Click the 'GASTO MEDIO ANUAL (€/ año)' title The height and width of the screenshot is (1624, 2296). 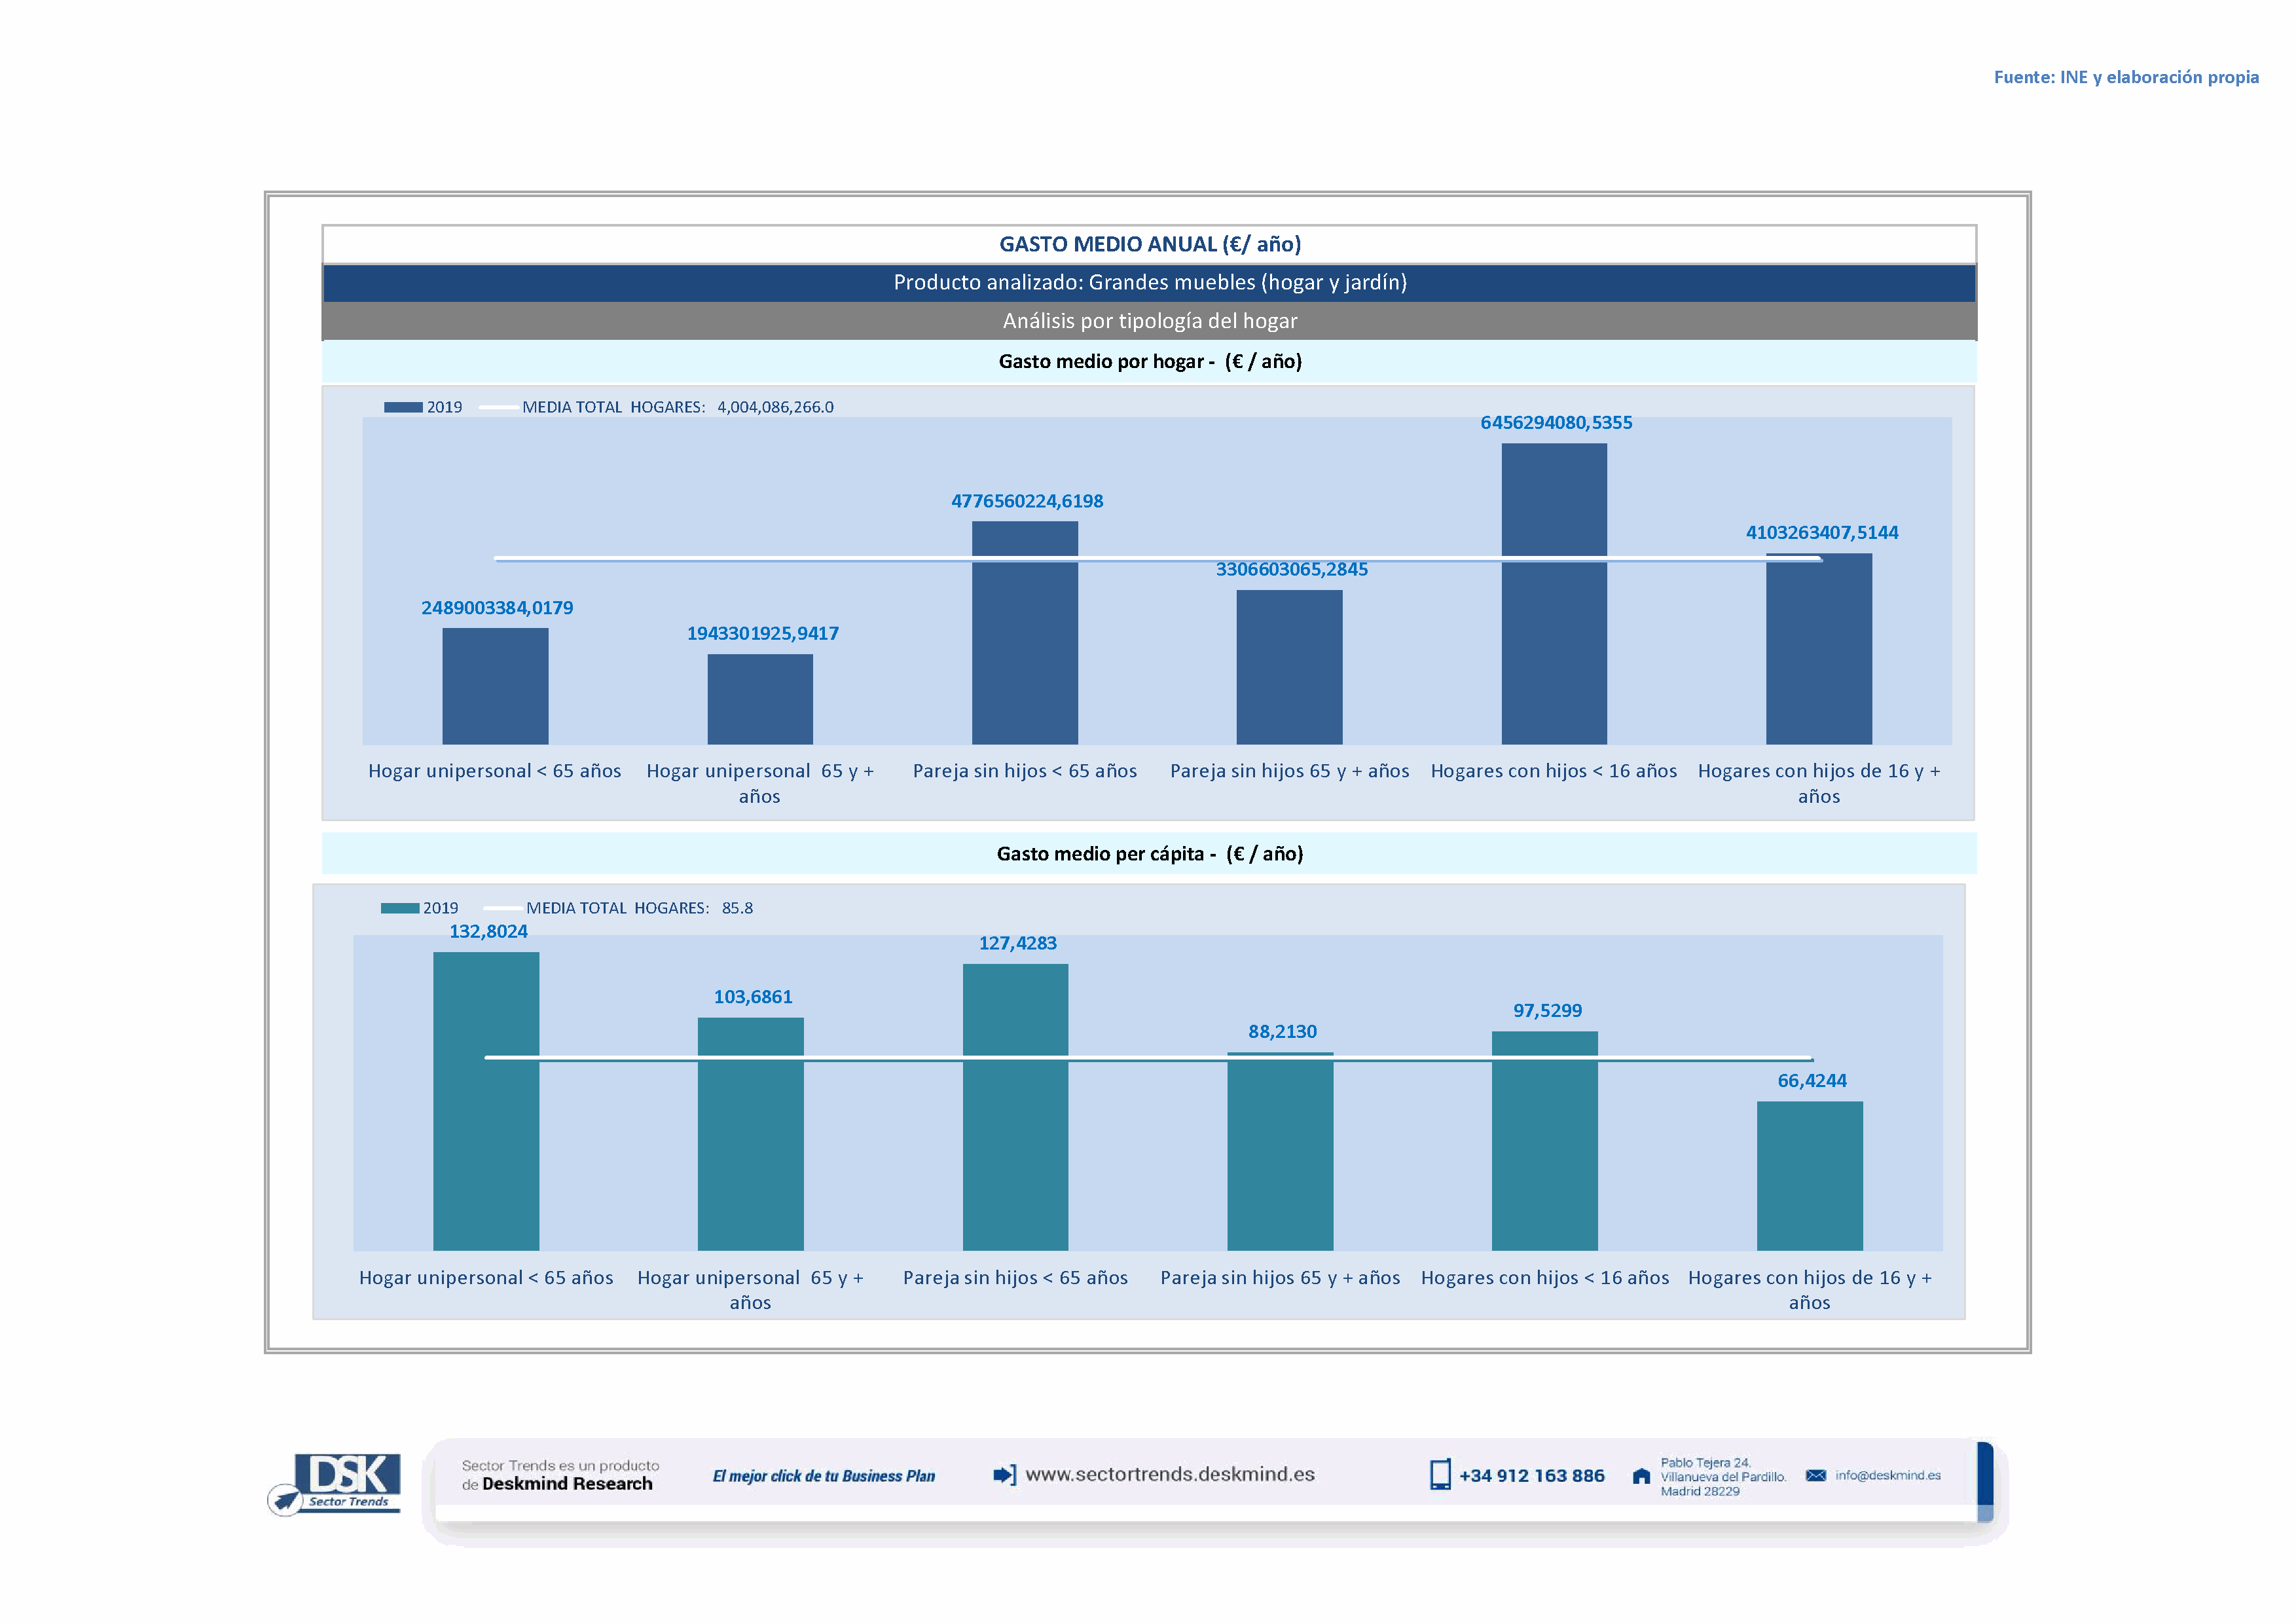[x=1149, y=244]
